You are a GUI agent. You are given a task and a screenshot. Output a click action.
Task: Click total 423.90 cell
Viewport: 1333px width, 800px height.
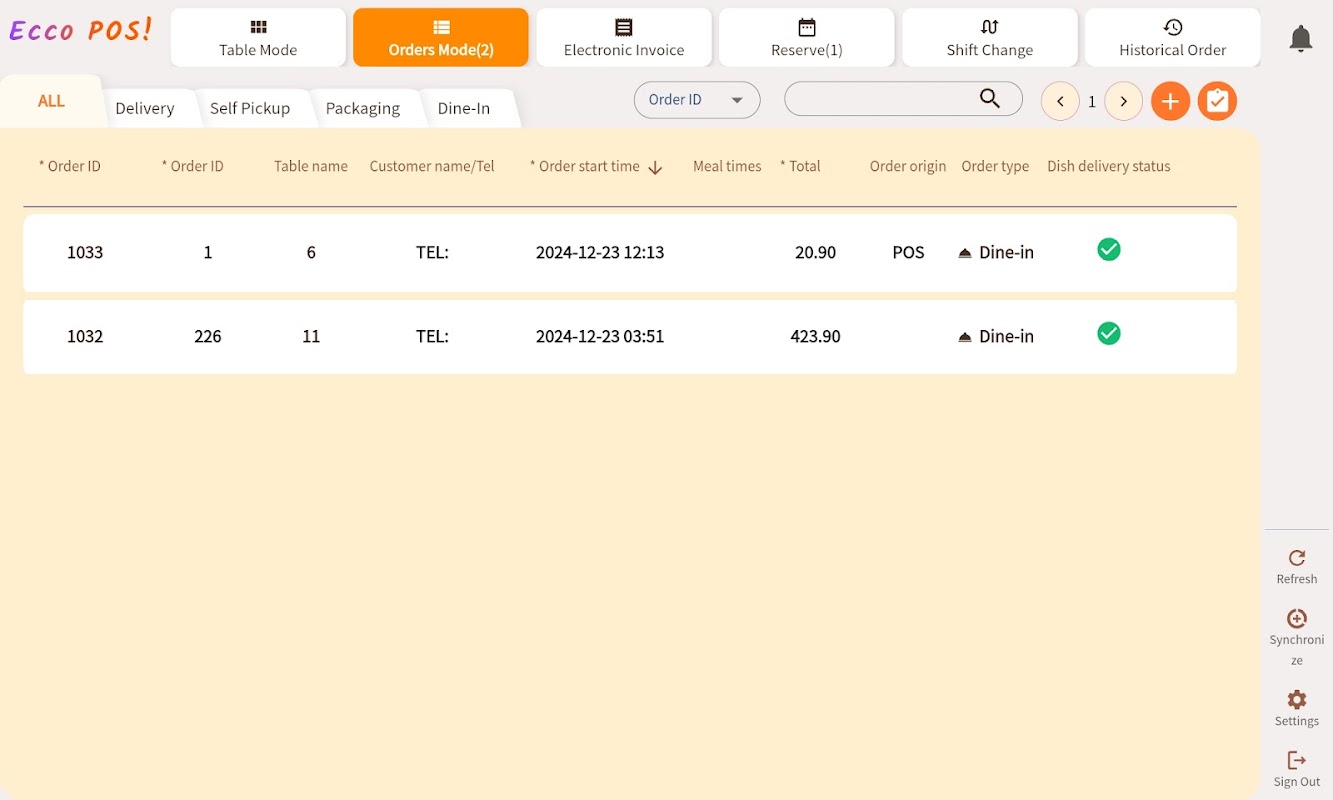(815, 337)
